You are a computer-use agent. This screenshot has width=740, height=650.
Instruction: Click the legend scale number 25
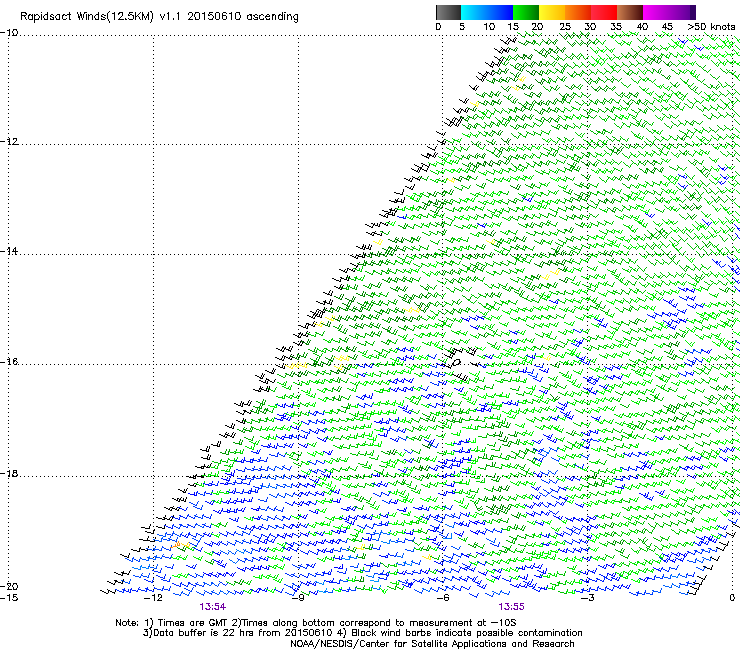(x=565, y=27)
